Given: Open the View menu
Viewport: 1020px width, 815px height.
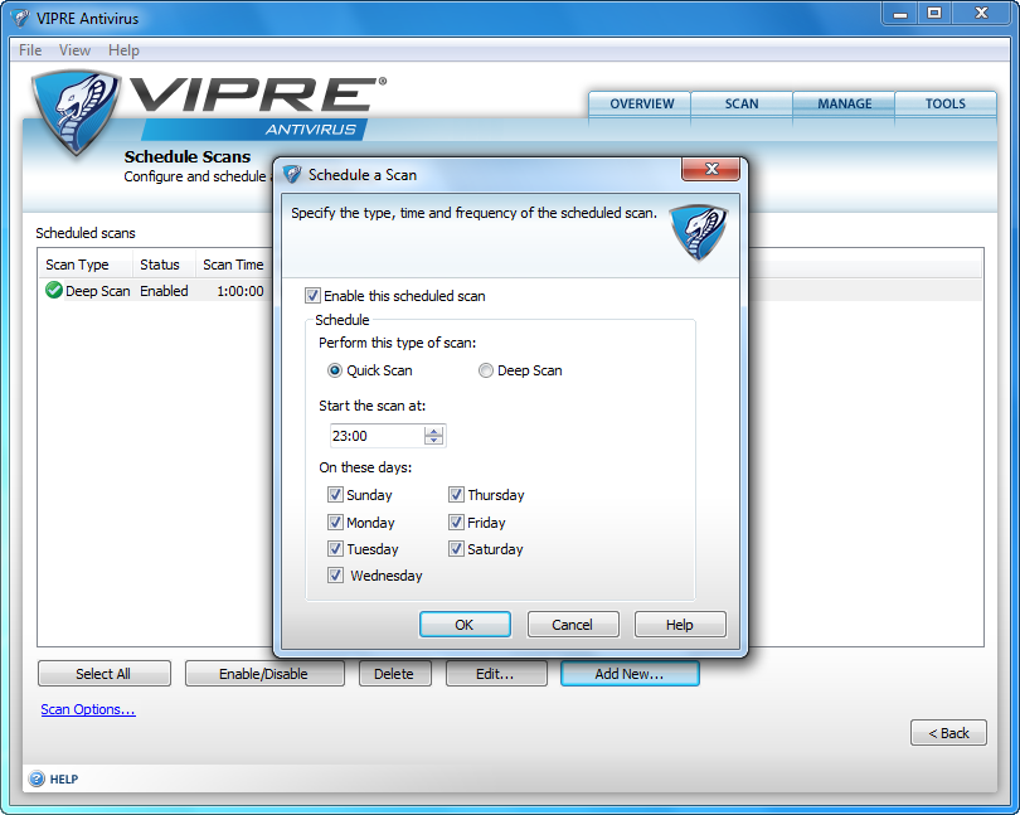Looking at the screenshot, I should click(75, 50).
